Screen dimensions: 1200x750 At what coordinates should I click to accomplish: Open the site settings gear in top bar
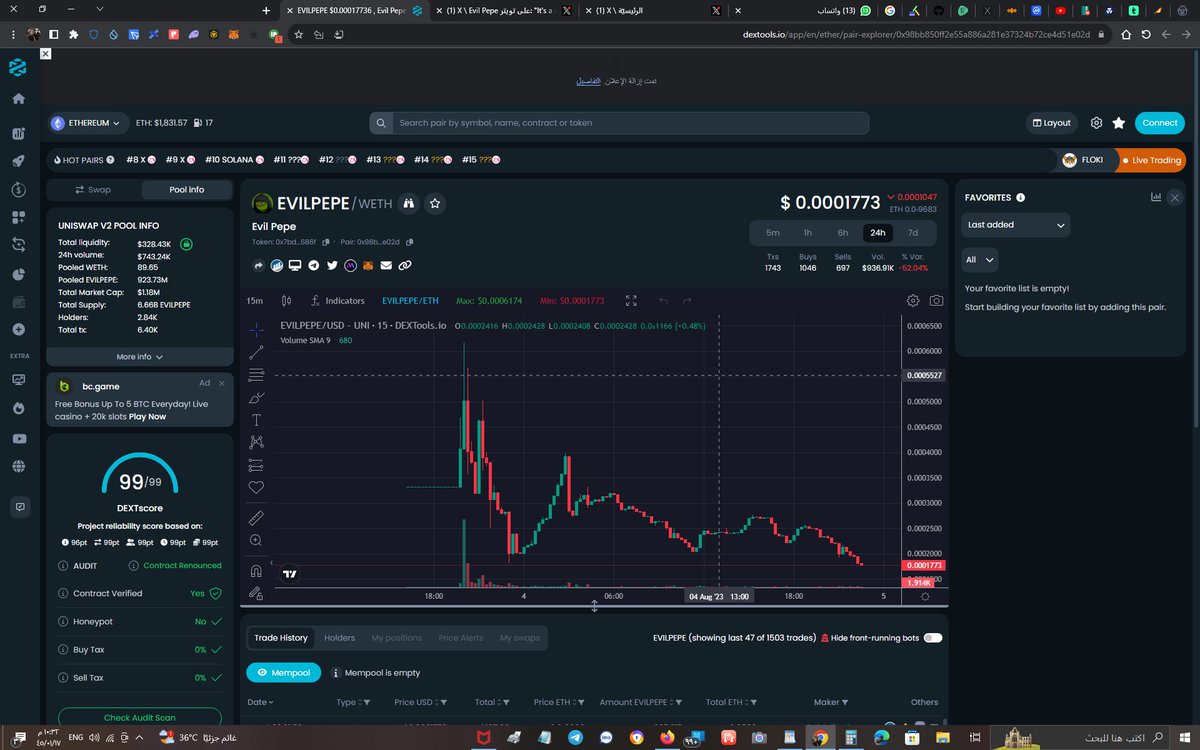[x=1096, y=123]
